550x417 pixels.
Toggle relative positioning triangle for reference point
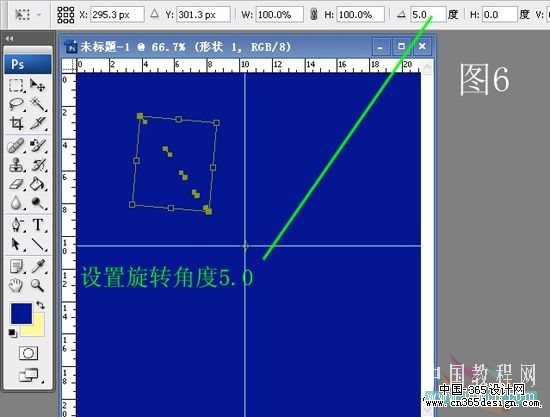[154, 14]
